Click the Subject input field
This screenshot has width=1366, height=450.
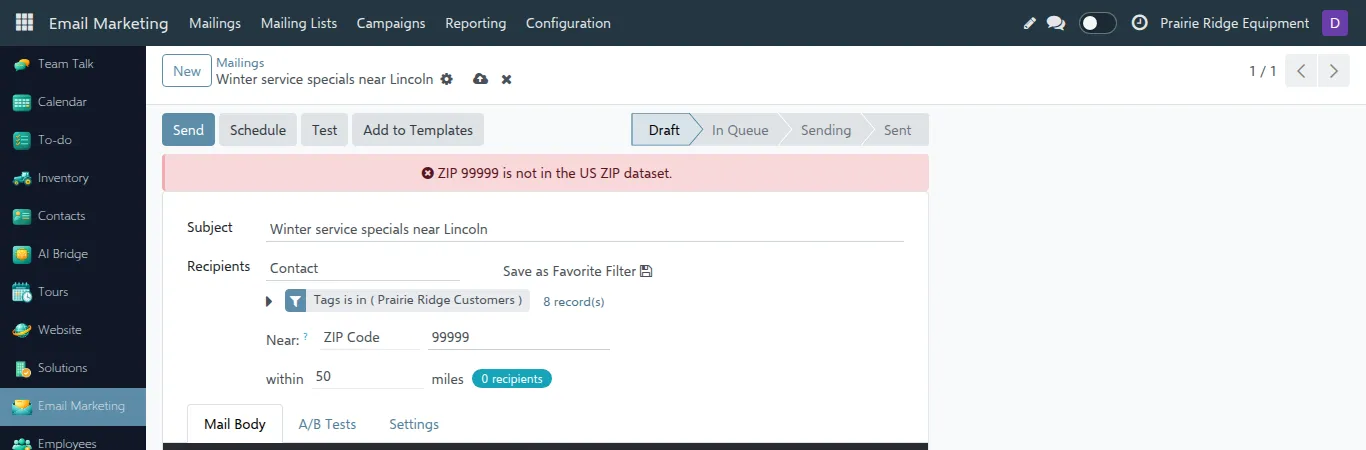pos(585,229)
